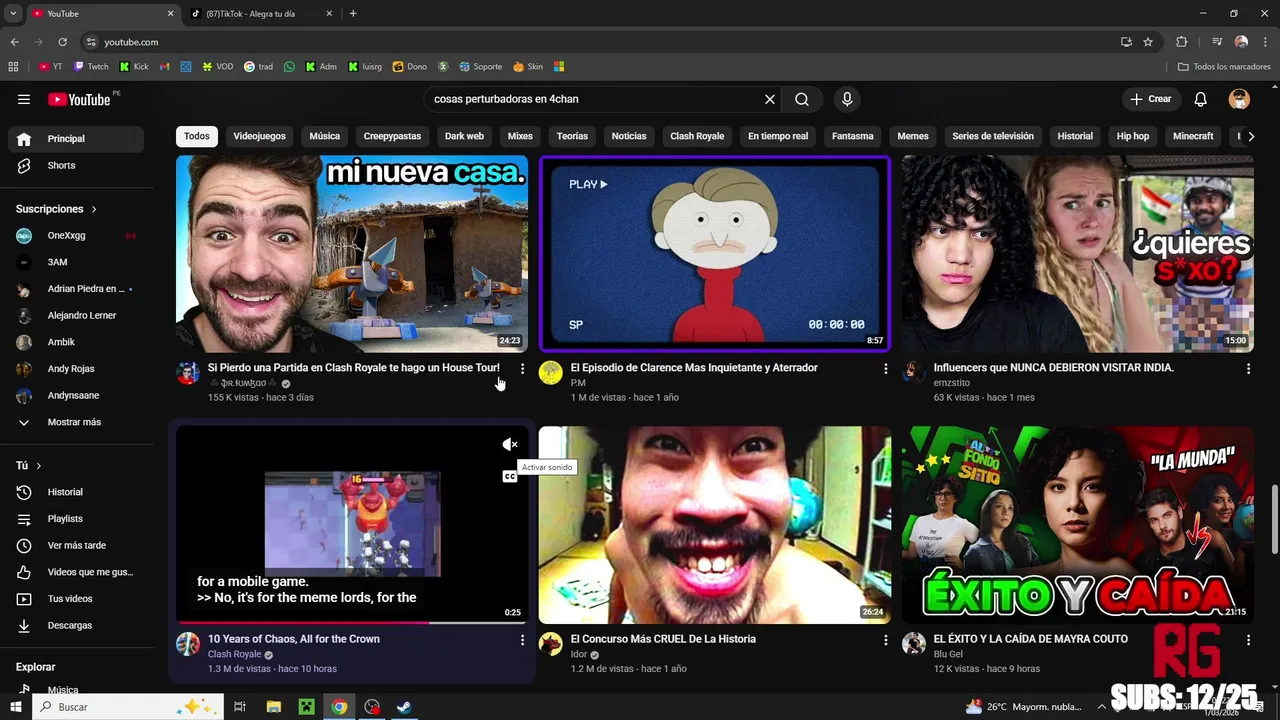Click the YouTube logo

79,99
